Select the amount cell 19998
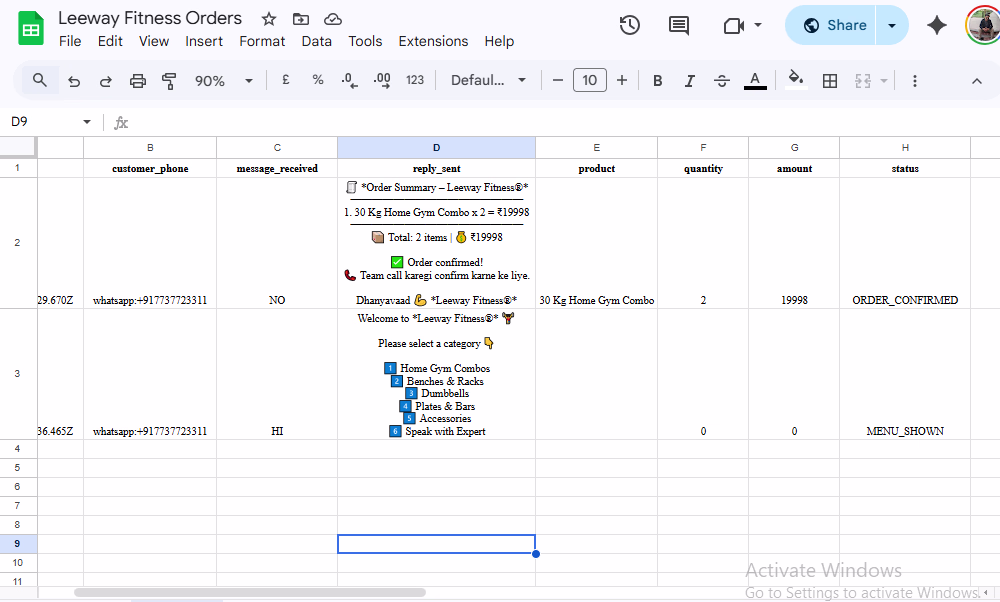Screen dimensions: 1000x602 pyautogui.click(x=794, y=243)
